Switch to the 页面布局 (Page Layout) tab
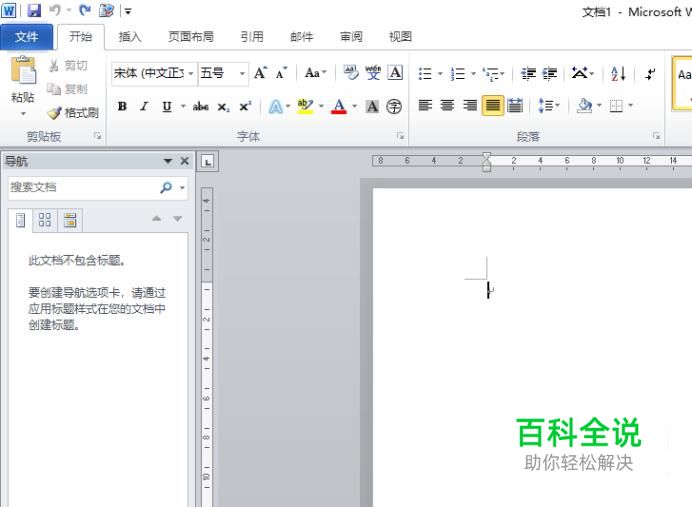Viewport: 692px width, 507px height. pos(191,37)
